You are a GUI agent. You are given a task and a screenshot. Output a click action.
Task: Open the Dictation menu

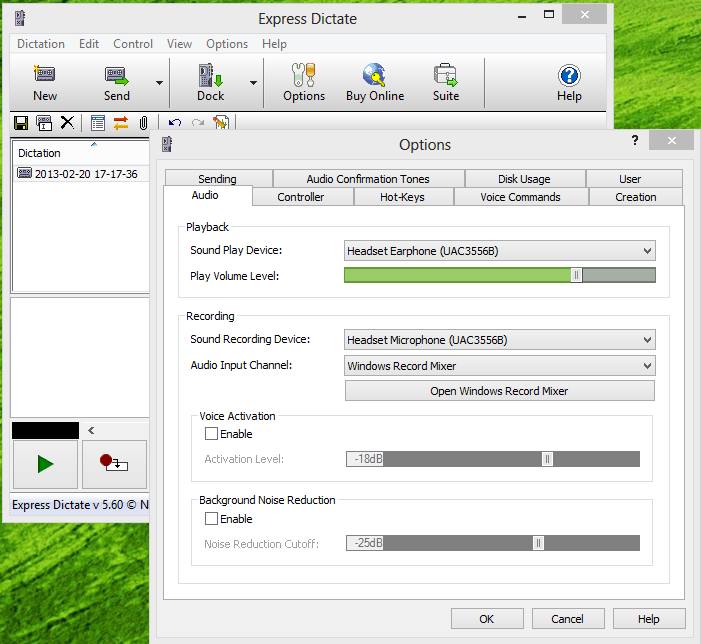41,44
